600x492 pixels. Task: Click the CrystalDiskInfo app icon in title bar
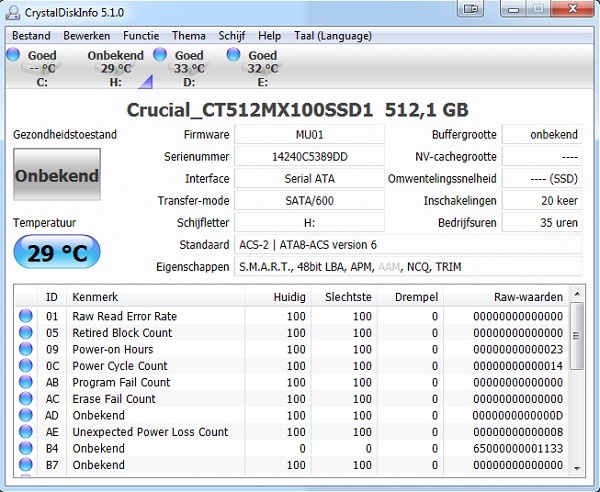(x=13, y=13)
